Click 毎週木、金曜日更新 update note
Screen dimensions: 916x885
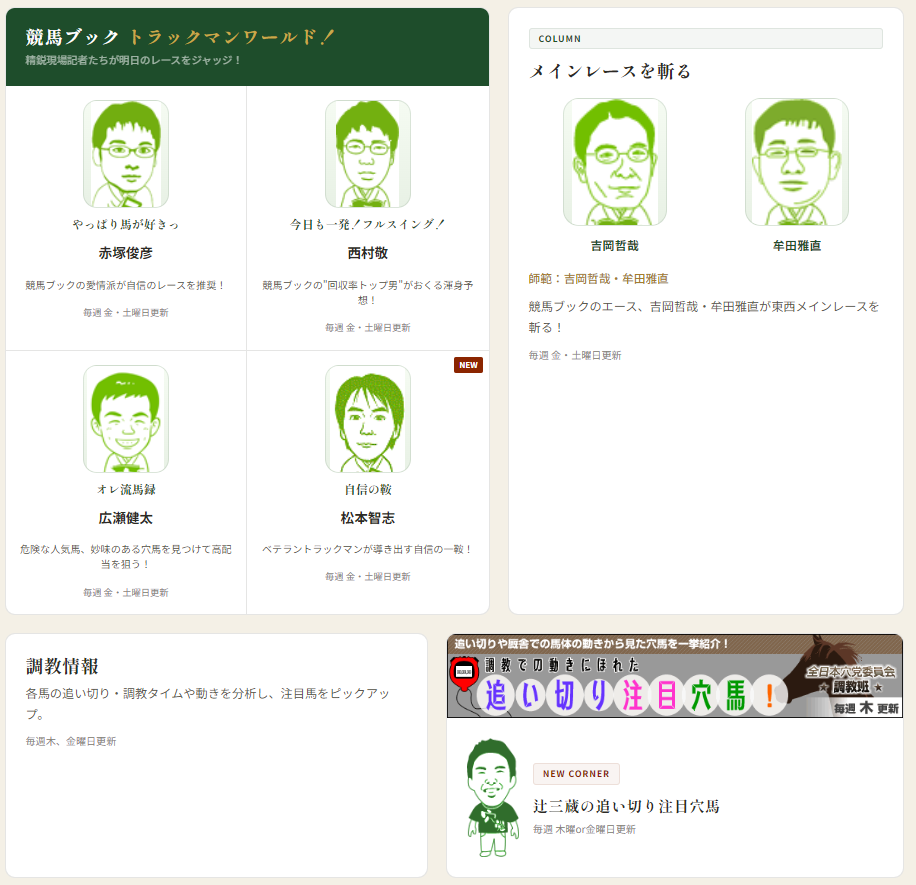pyautogui.click(x=71, y=741)
